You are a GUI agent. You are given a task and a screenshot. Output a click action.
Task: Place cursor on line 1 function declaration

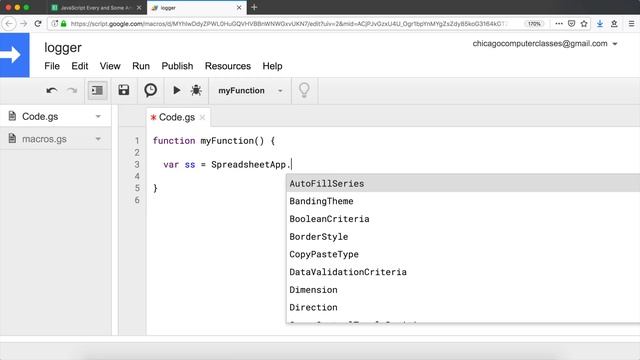click(x=213, y=141)
